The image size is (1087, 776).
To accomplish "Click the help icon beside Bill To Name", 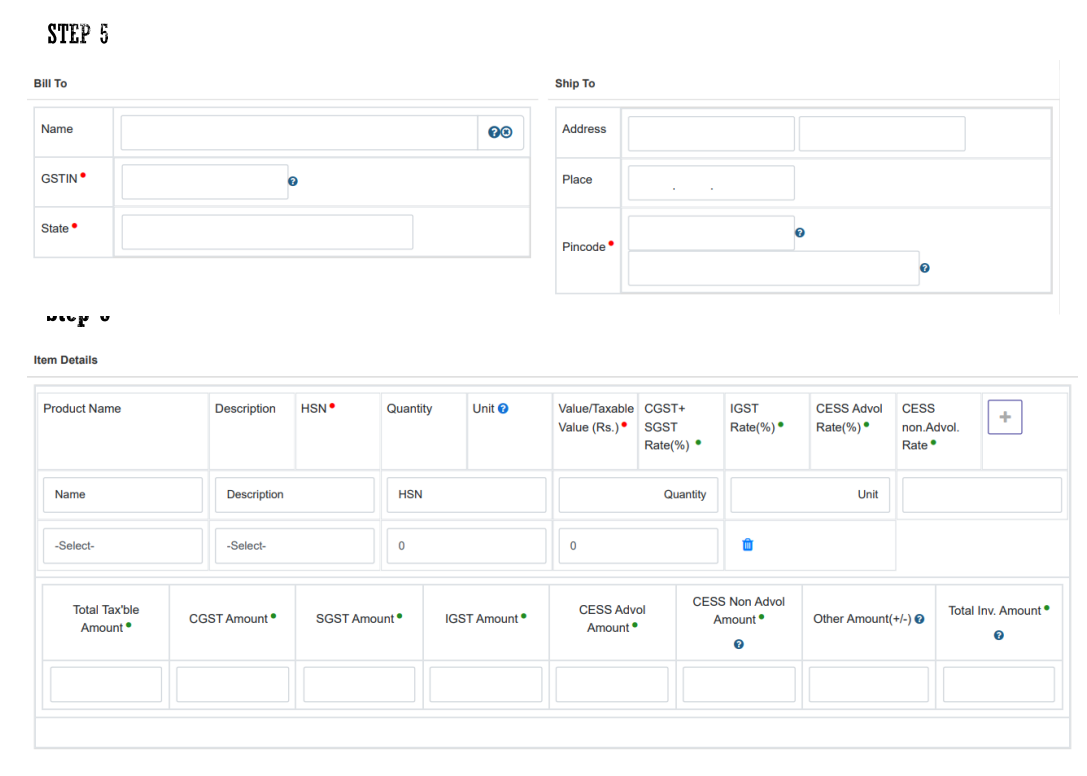I will [x=494, y=133].
